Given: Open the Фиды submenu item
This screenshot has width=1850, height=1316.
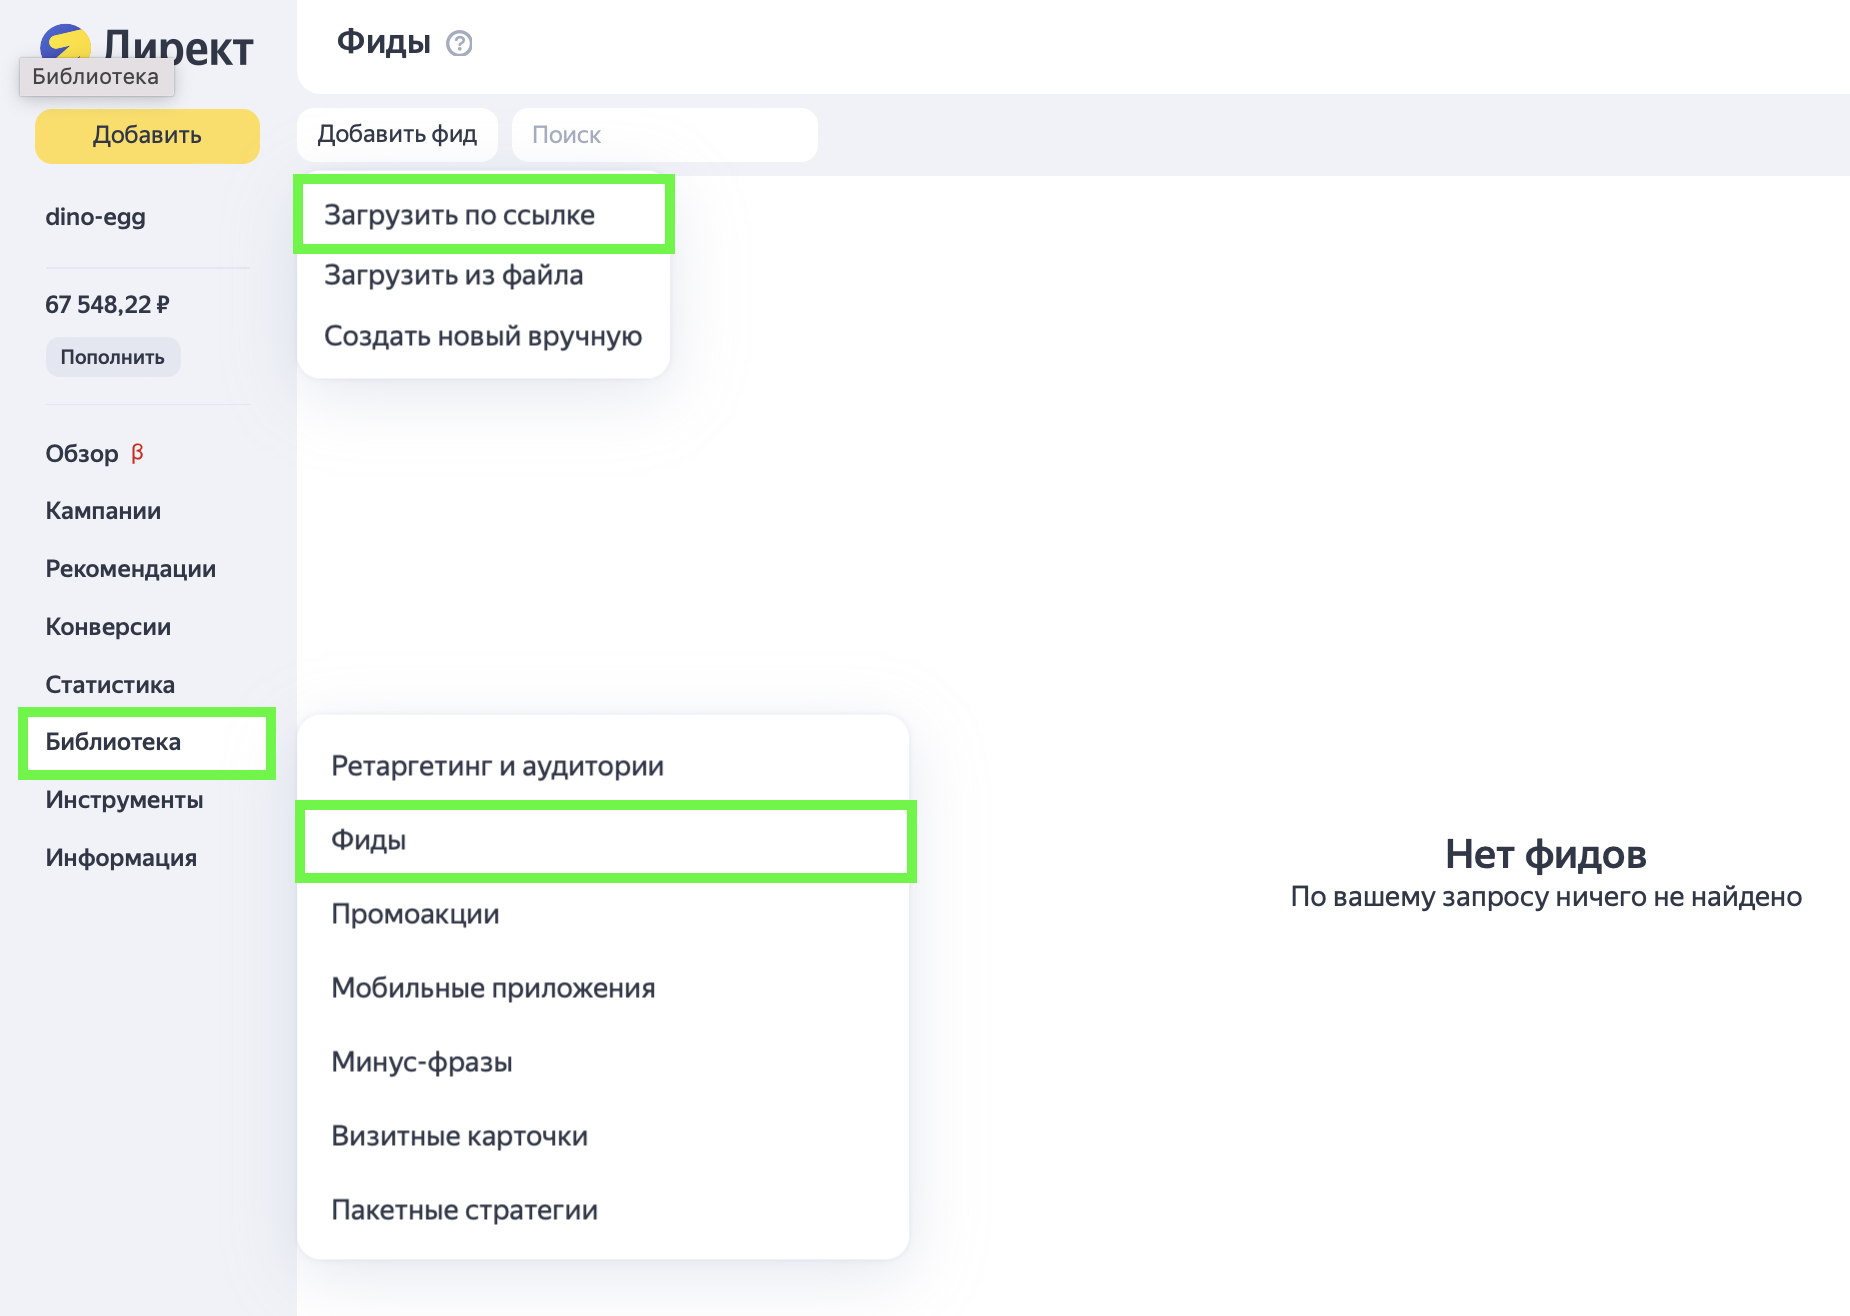Looking at the screenshot, I should [368, 840].
